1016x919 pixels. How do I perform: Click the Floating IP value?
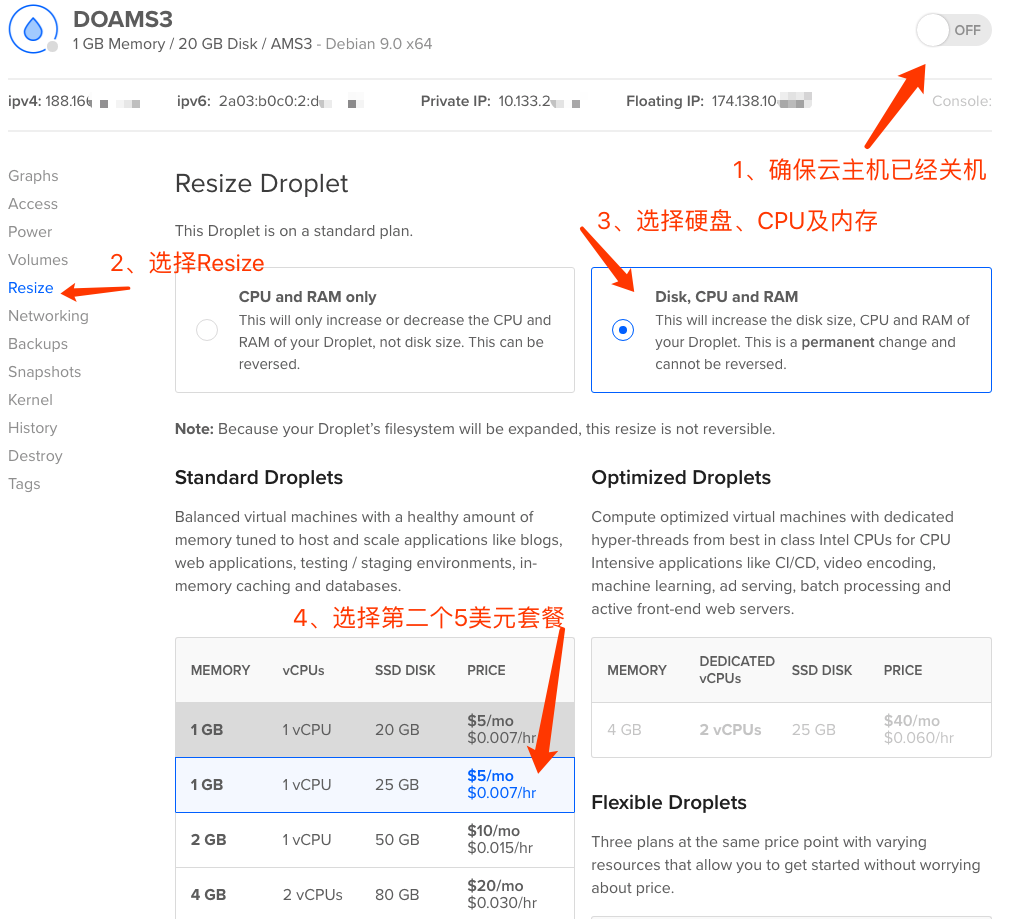pos(761,101)
